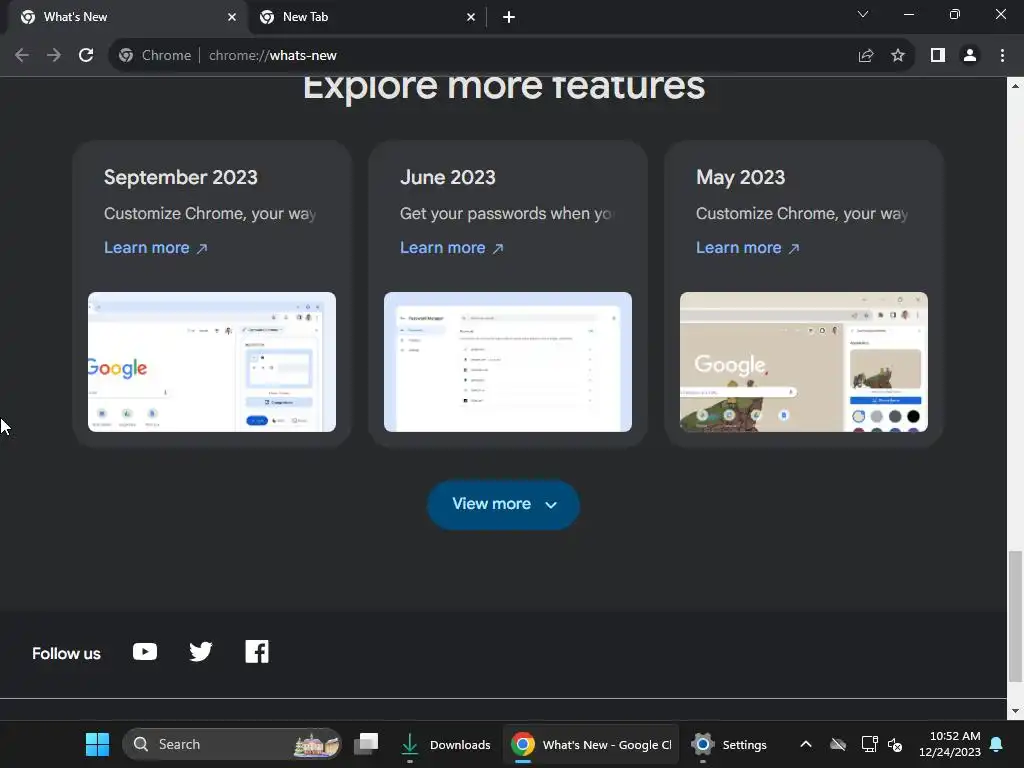Viewport: 1024px width, 768px height.
Task: Open the YouTube follow link
Action: (x=145, y=652)
